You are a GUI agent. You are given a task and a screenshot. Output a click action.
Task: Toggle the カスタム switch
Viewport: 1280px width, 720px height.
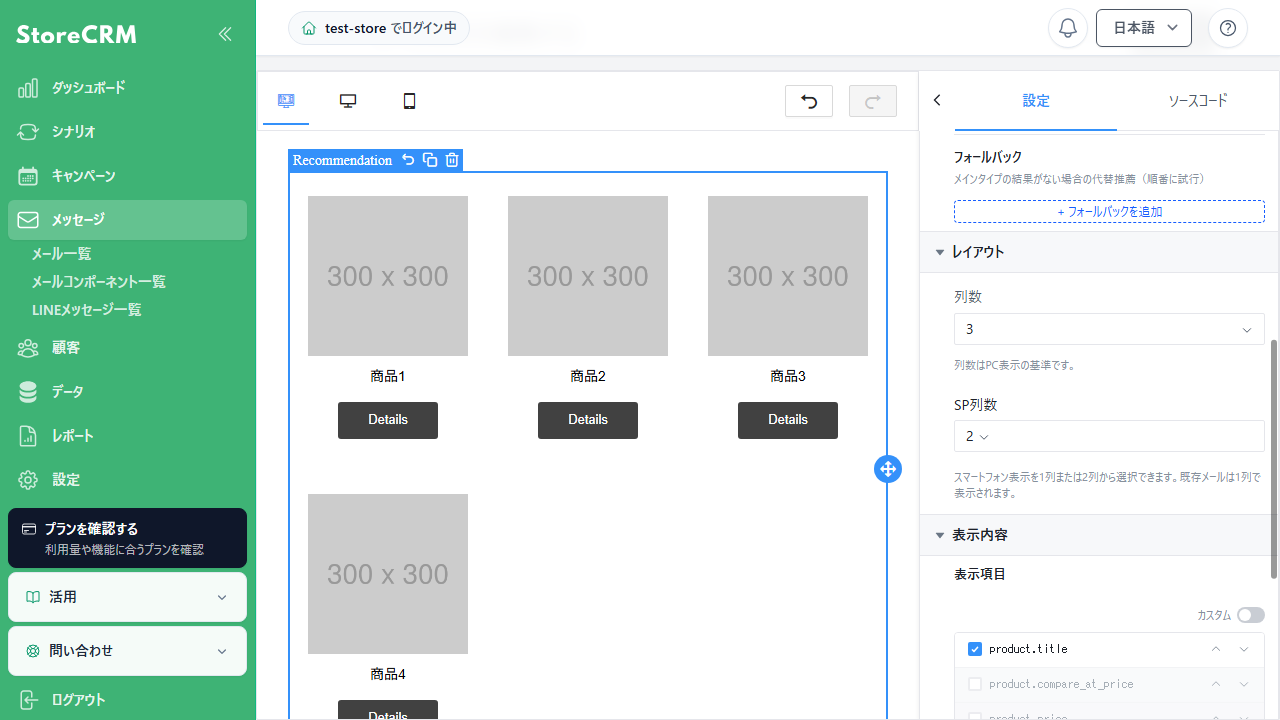tap(1250, 615)
